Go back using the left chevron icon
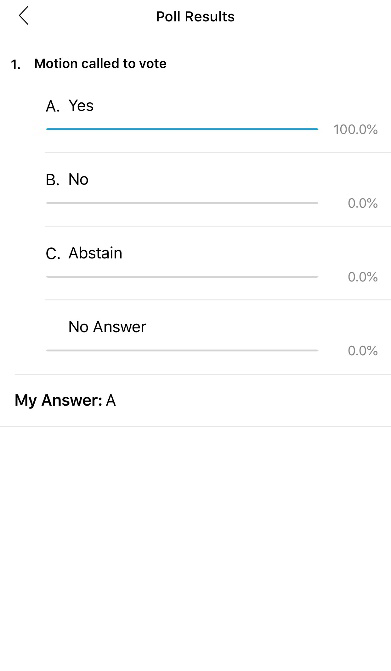 point(24,16)
